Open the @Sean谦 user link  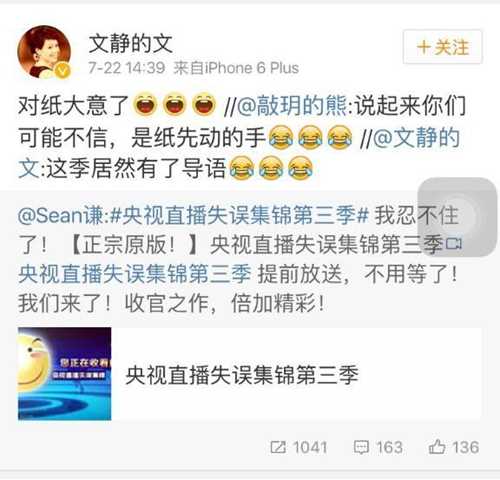(x=63, y=215)
